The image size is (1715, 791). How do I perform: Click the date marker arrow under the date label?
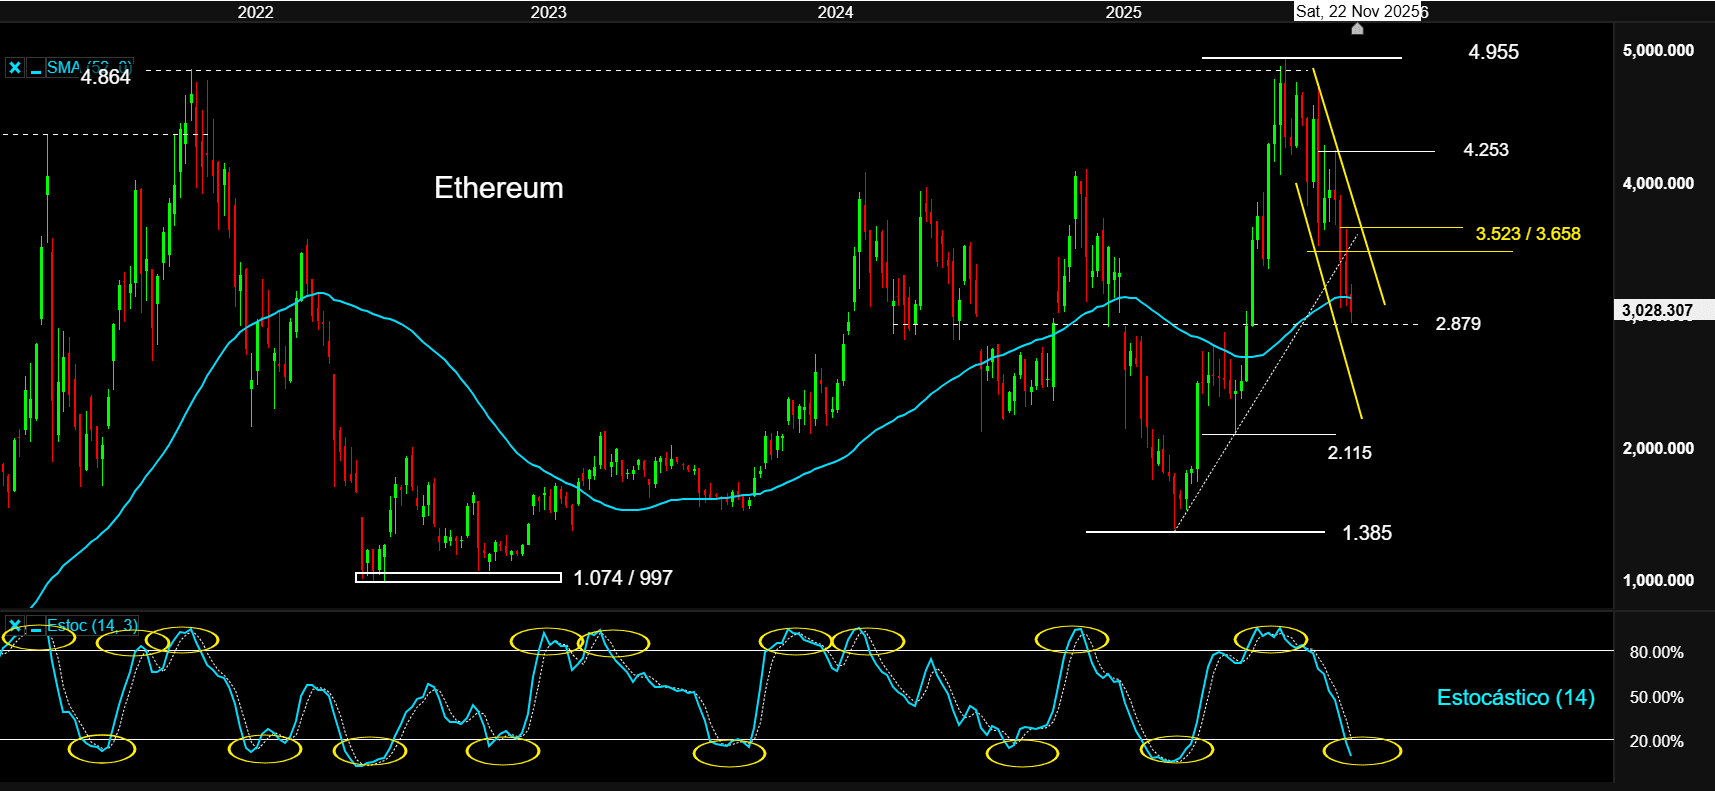[x=1357, y=29]
